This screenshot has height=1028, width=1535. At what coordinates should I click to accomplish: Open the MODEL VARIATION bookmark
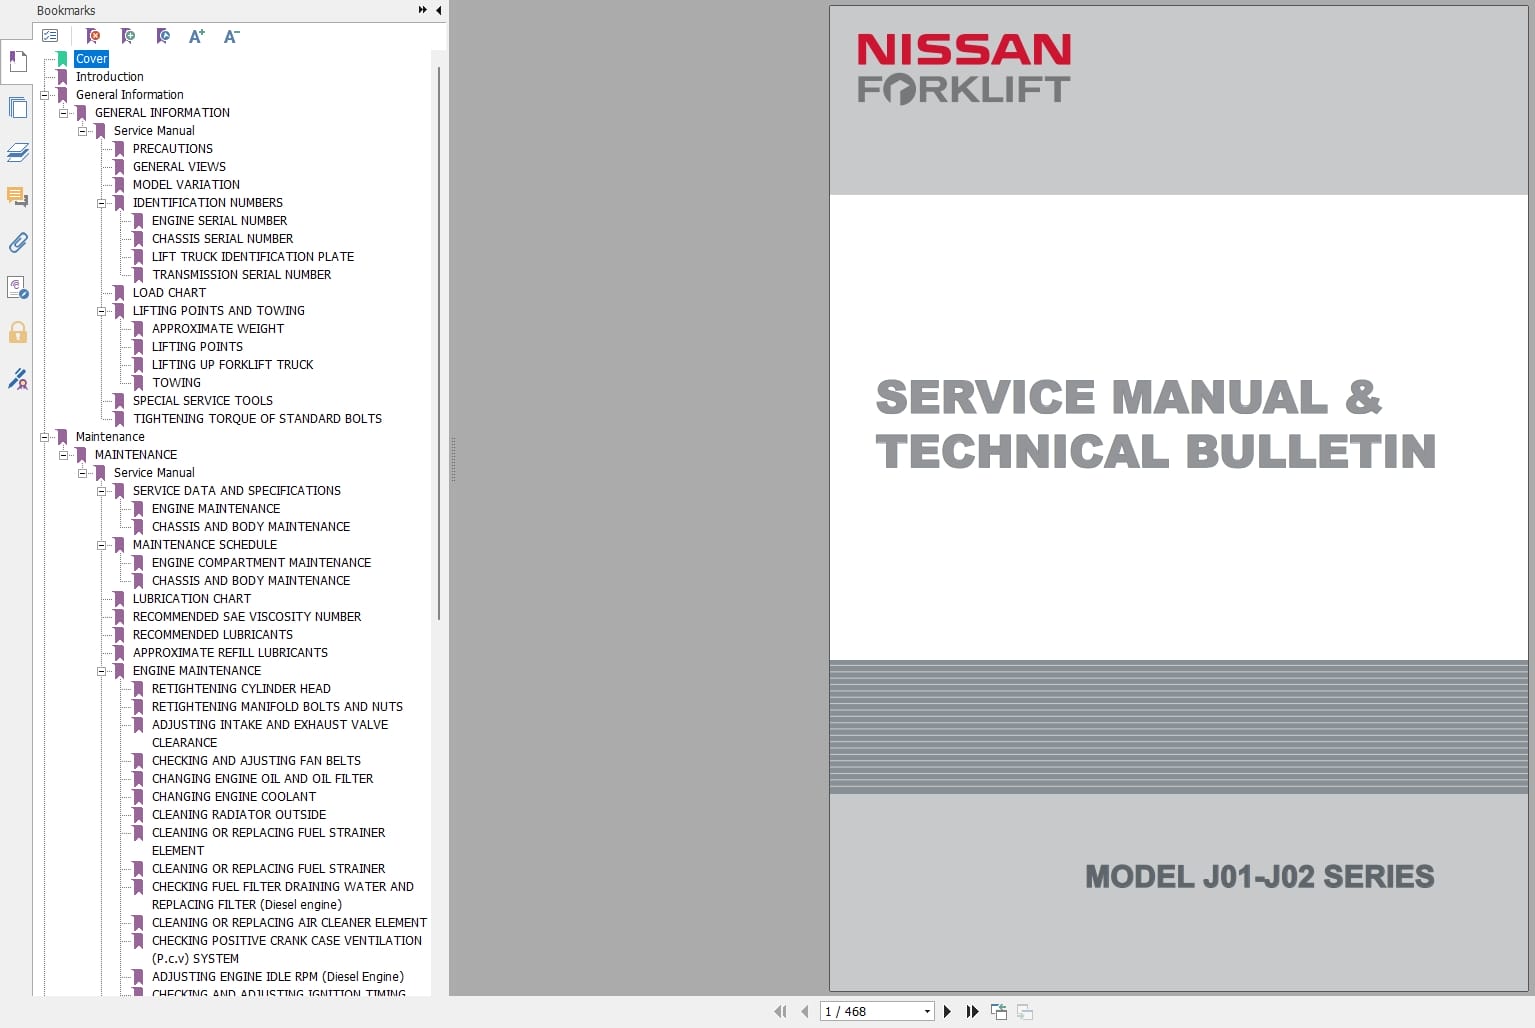click(186, 185)
